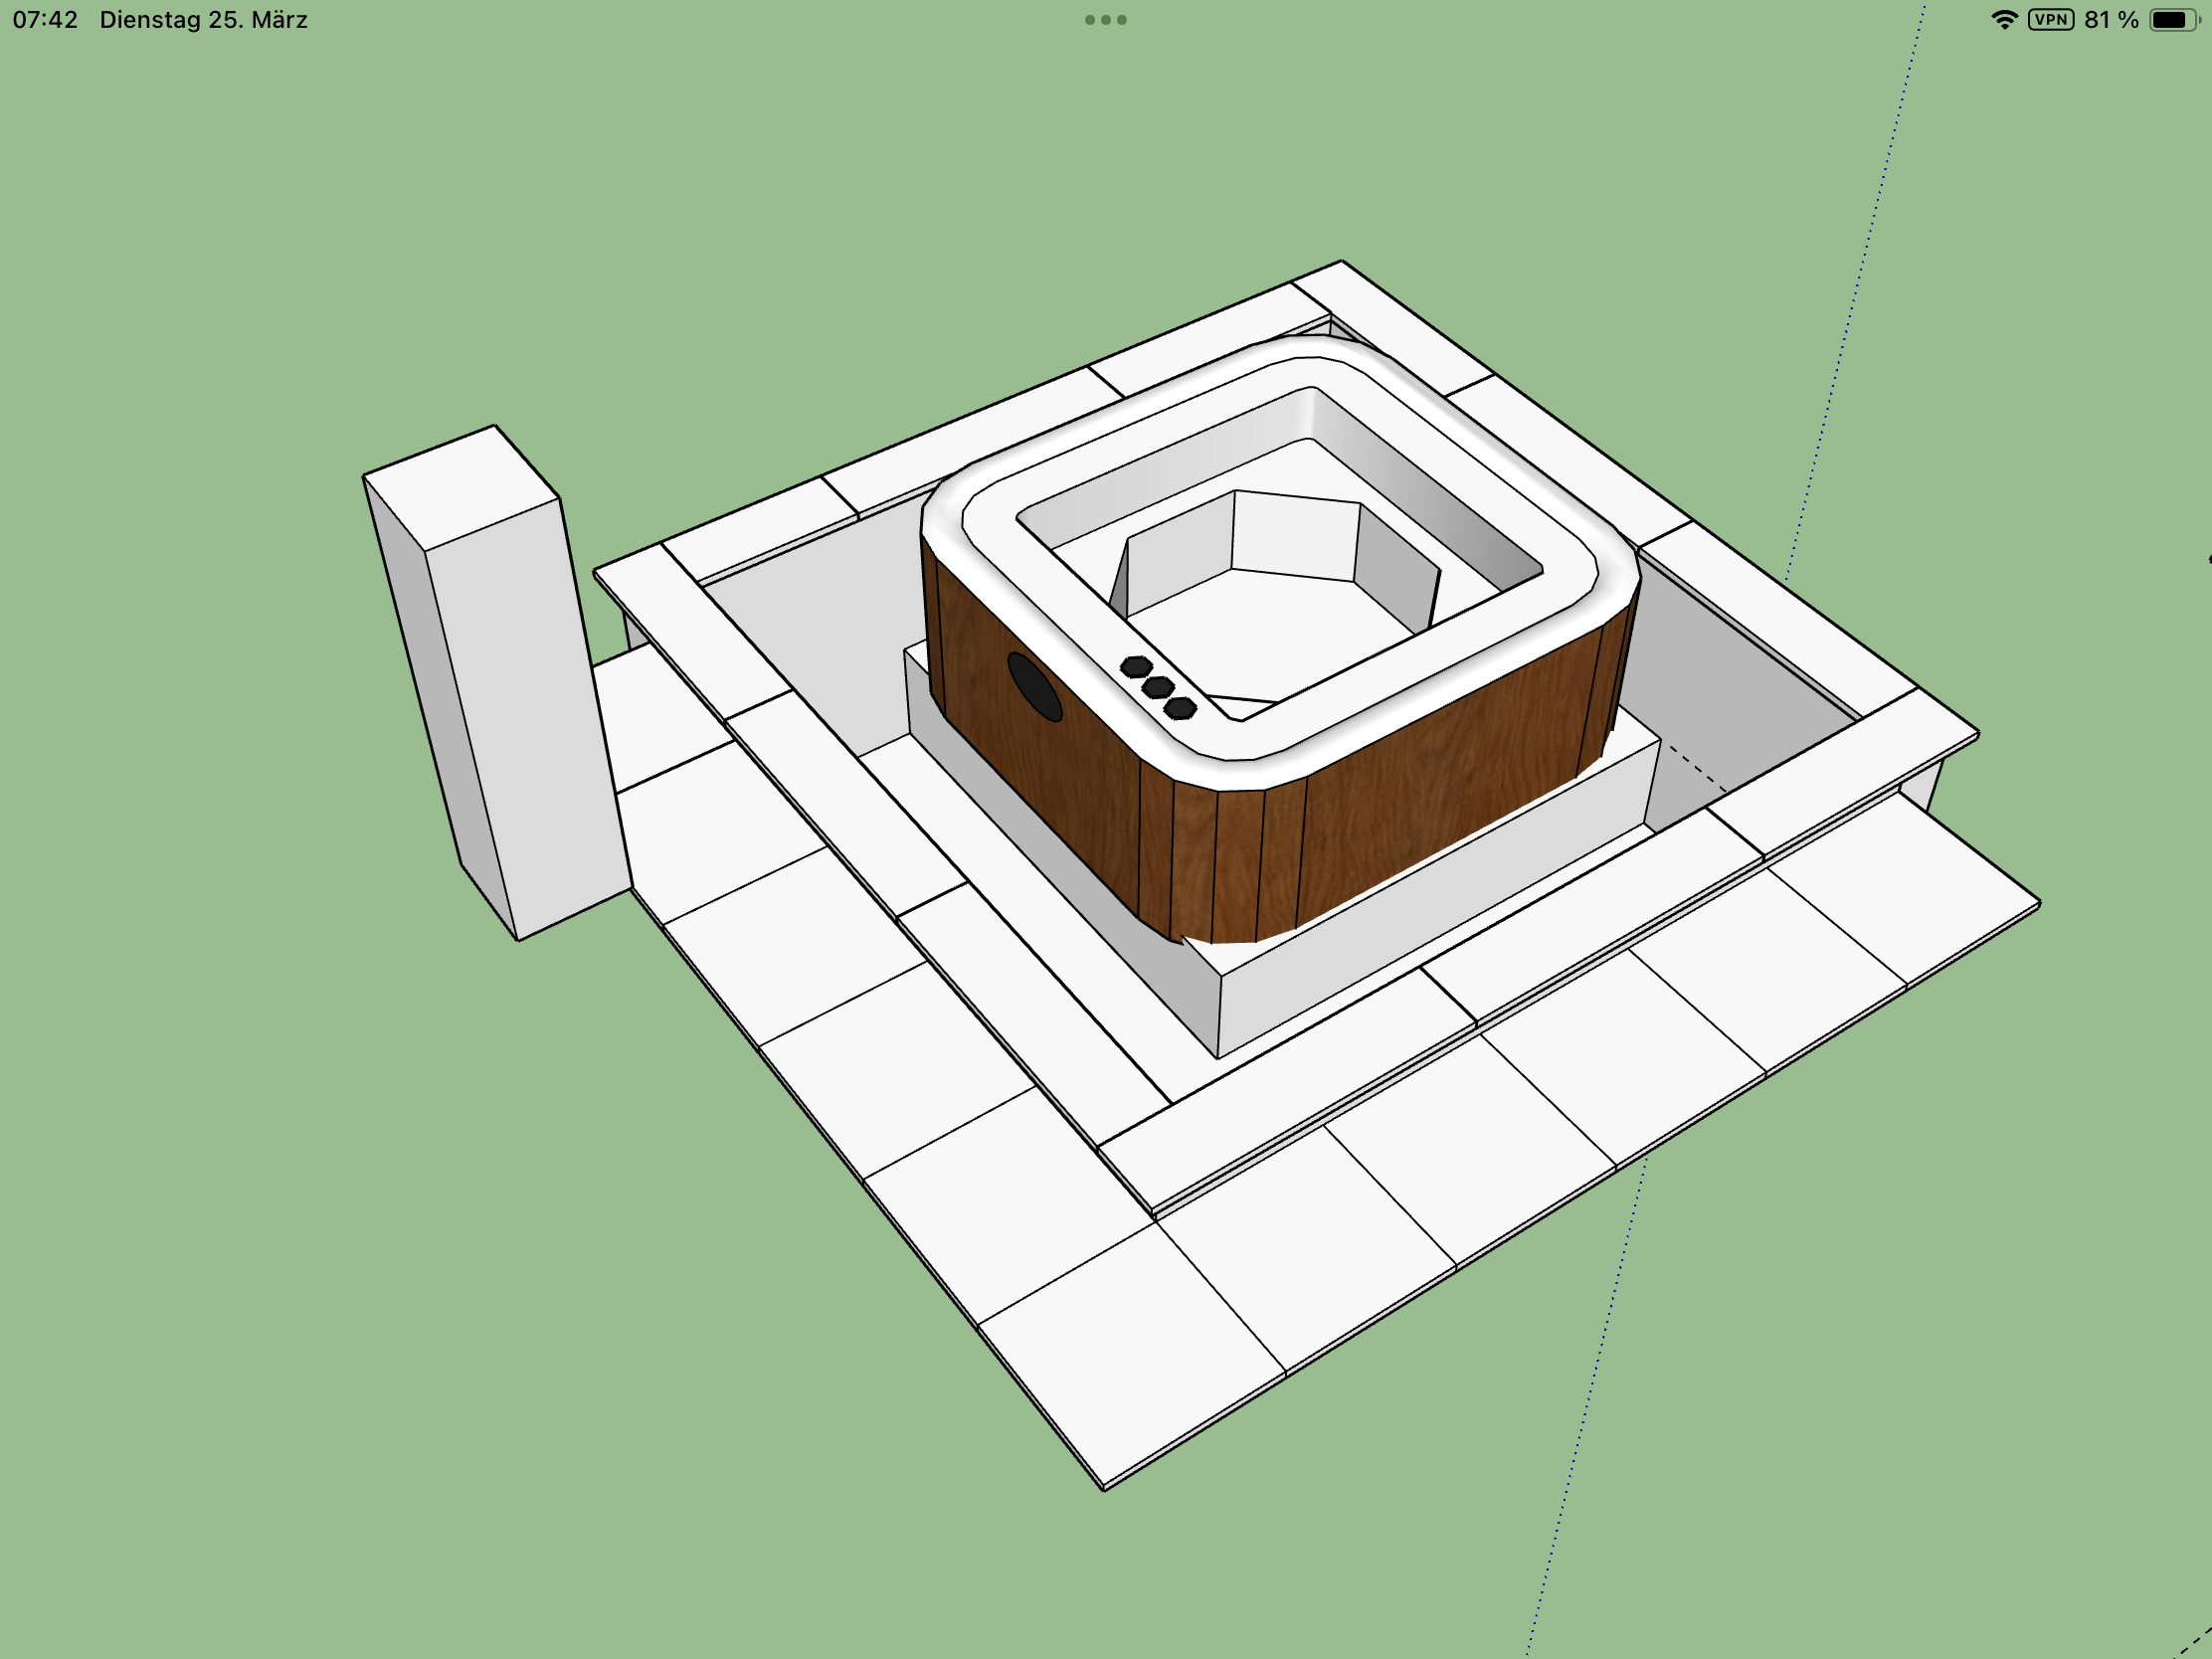
Task: Select the black oval on tub side
Action: pyautogui.click(x=1034, y=687)
